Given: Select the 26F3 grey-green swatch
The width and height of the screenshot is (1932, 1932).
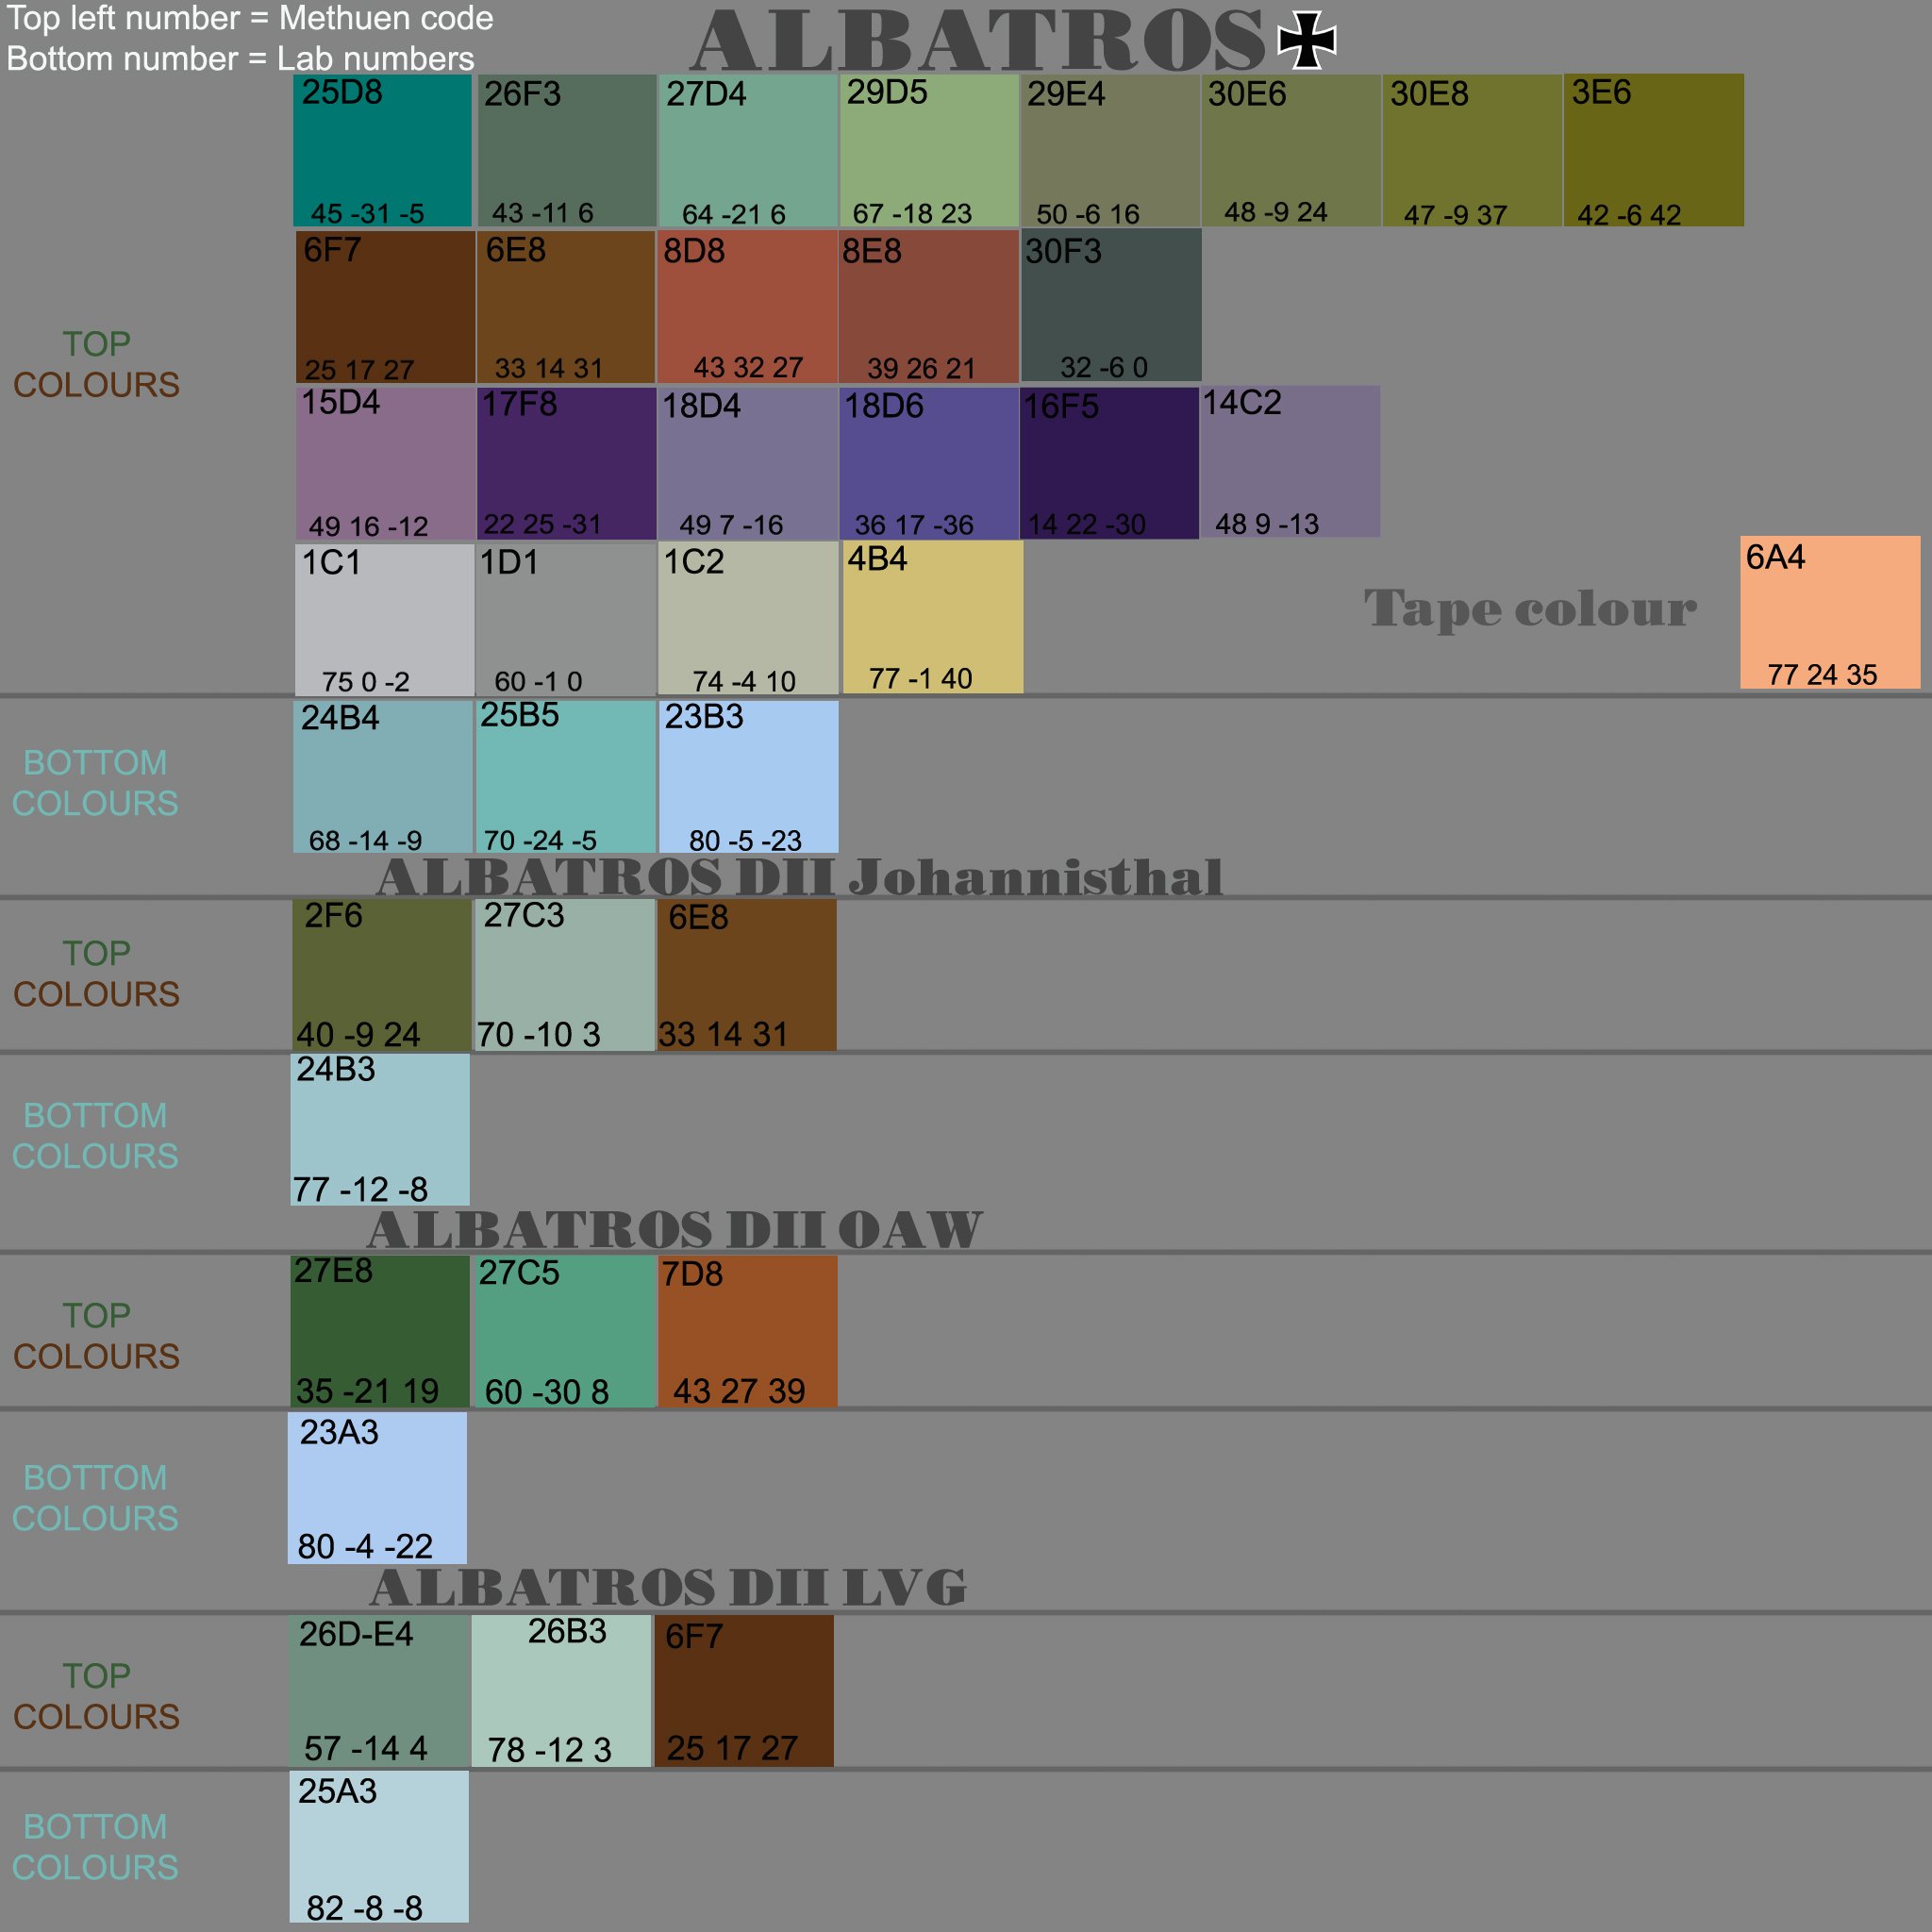Looking at the screenshot, I should pos(566,150).
